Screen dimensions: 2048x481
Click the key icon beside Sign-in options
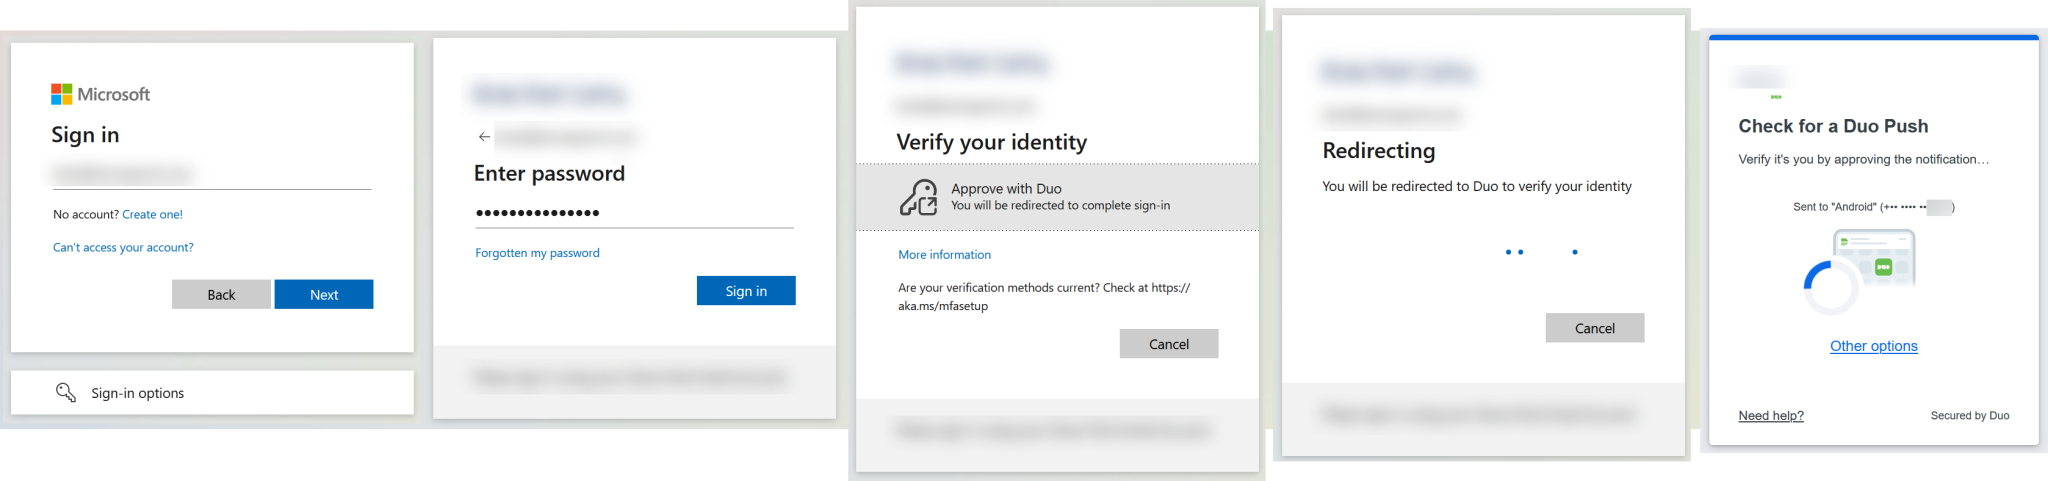(66, 392)
